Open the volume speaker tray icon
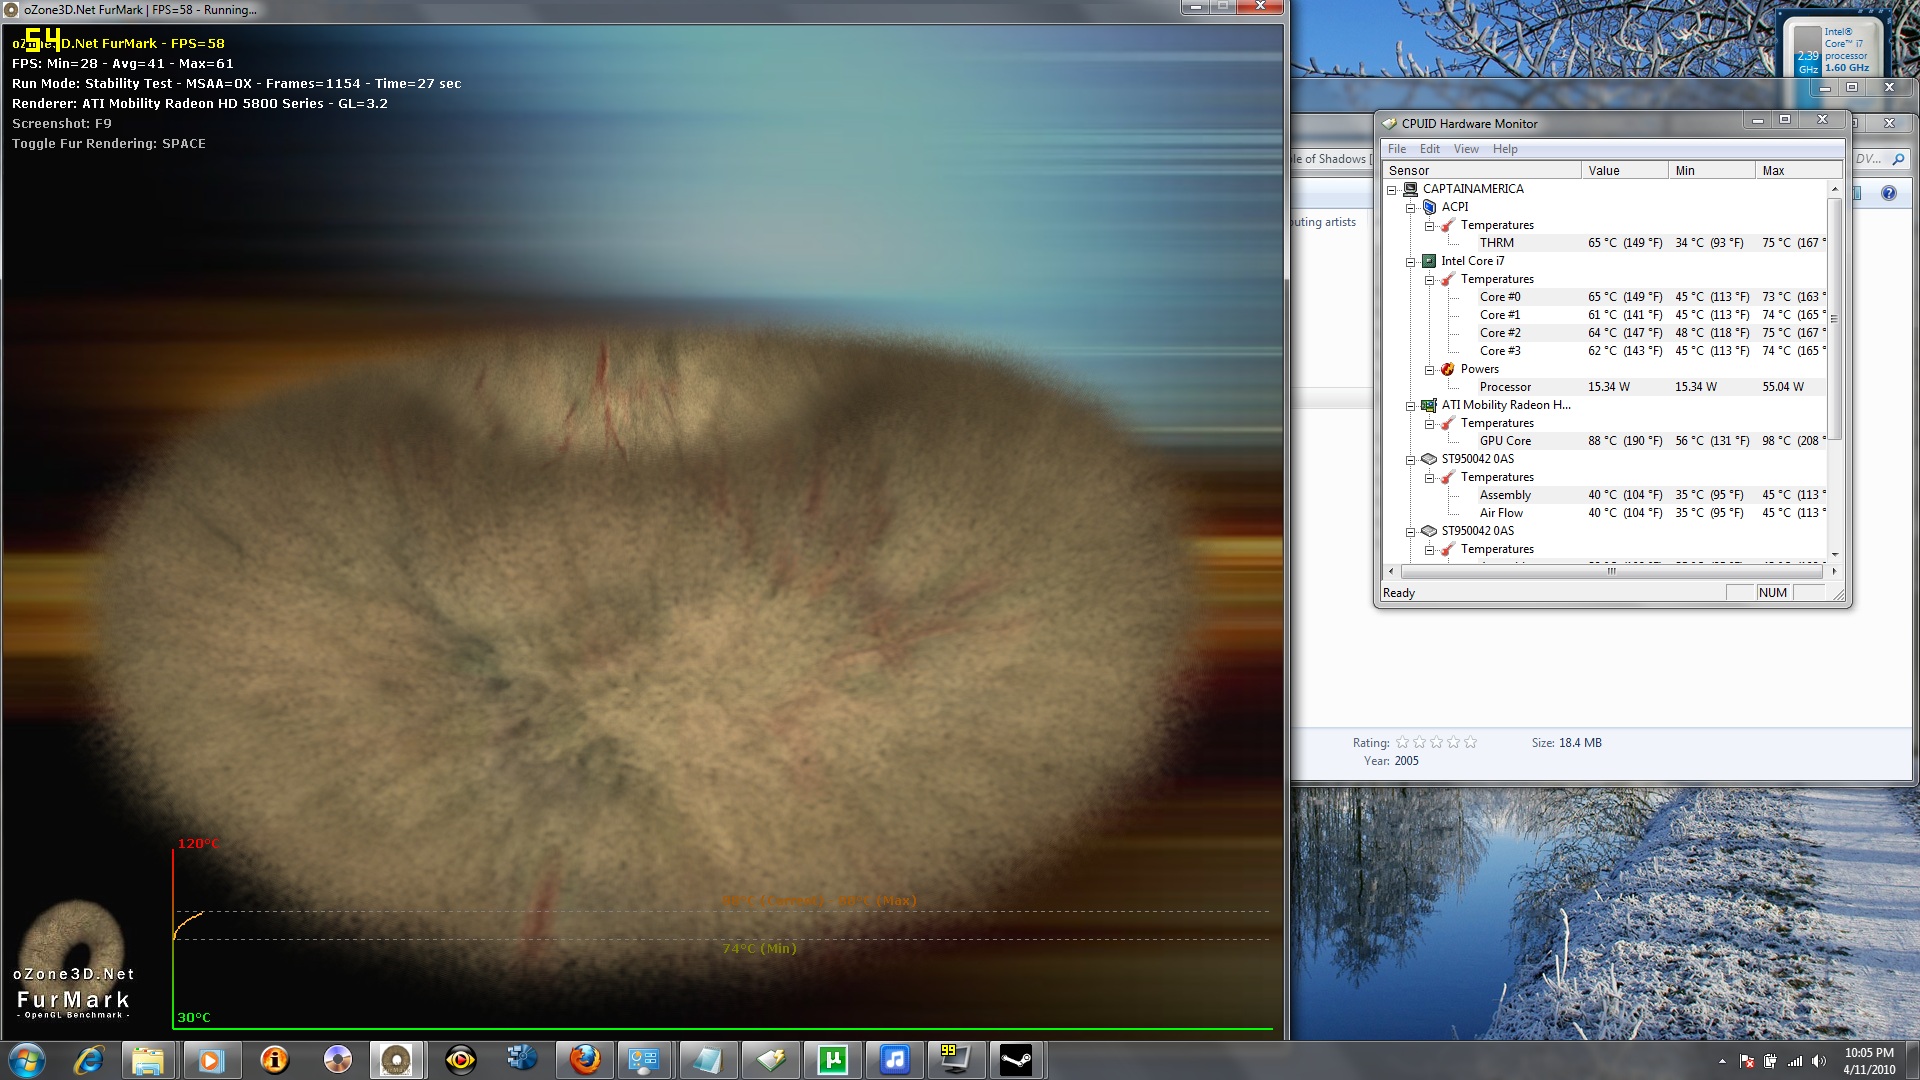 coord(1819,1061)
